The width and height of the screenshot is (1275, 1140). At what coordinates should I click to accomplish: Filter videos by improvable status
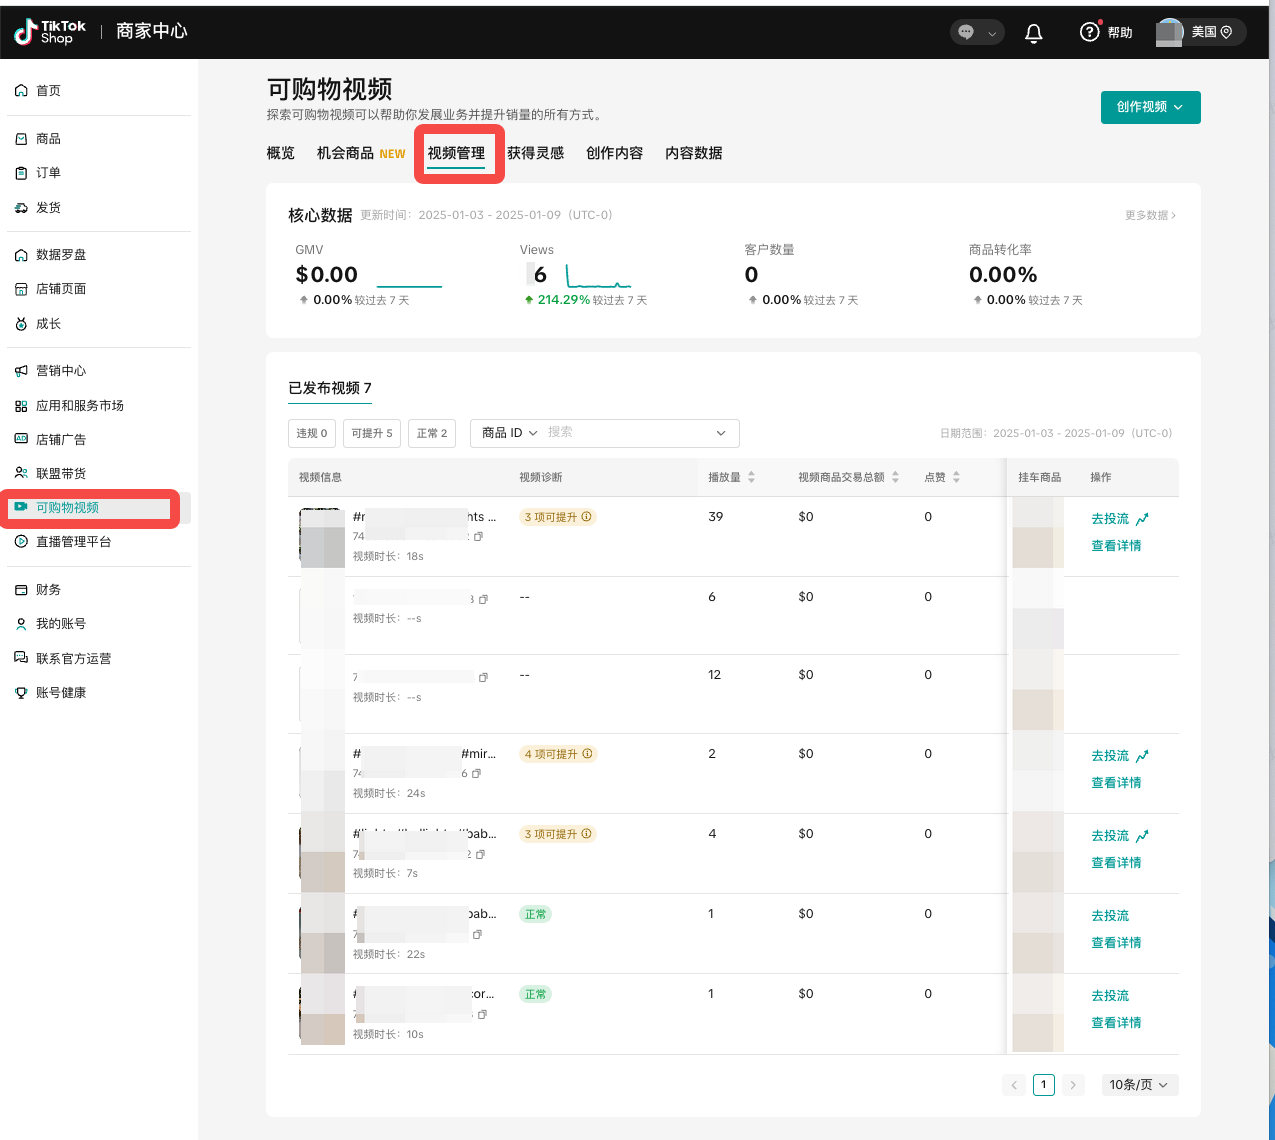(372, 433)
